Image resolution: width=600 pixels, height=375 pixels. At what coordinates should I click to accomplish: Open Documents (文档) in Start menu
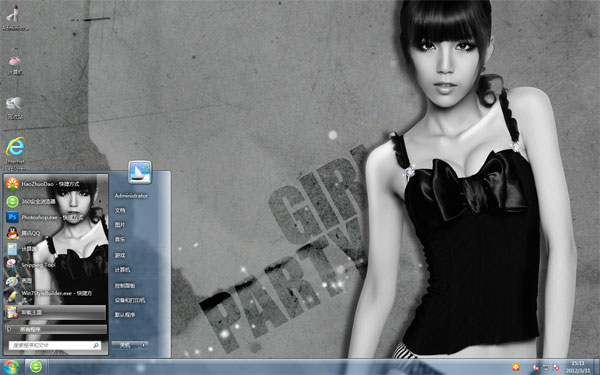click(120, 210)
